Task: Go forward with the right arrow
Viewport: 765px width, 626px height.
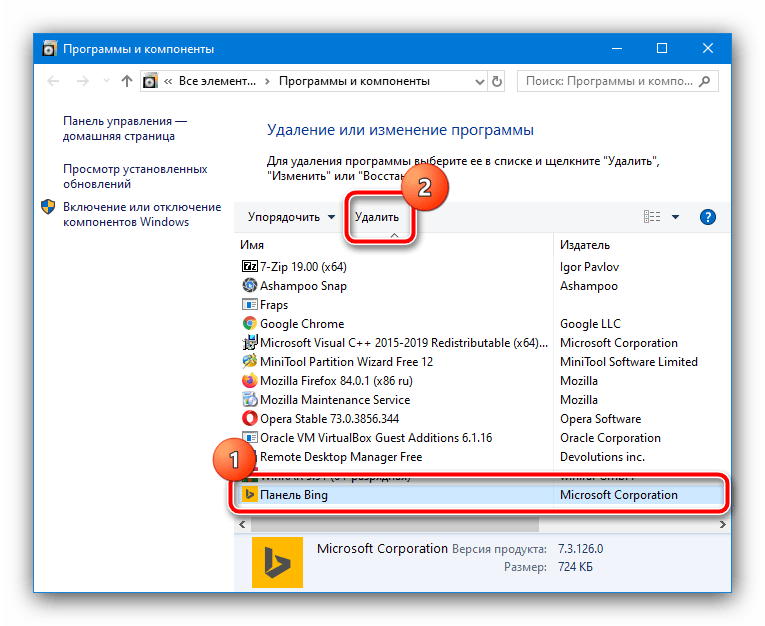Action: pyautogui.click(x=83, y=81)
